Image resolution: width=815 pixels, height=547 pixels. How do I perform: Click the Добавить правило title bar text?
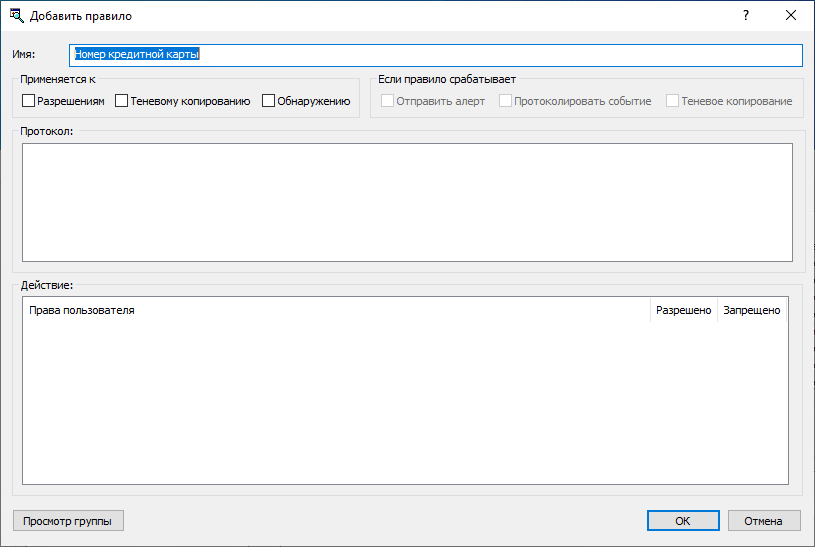pos(81,16)
